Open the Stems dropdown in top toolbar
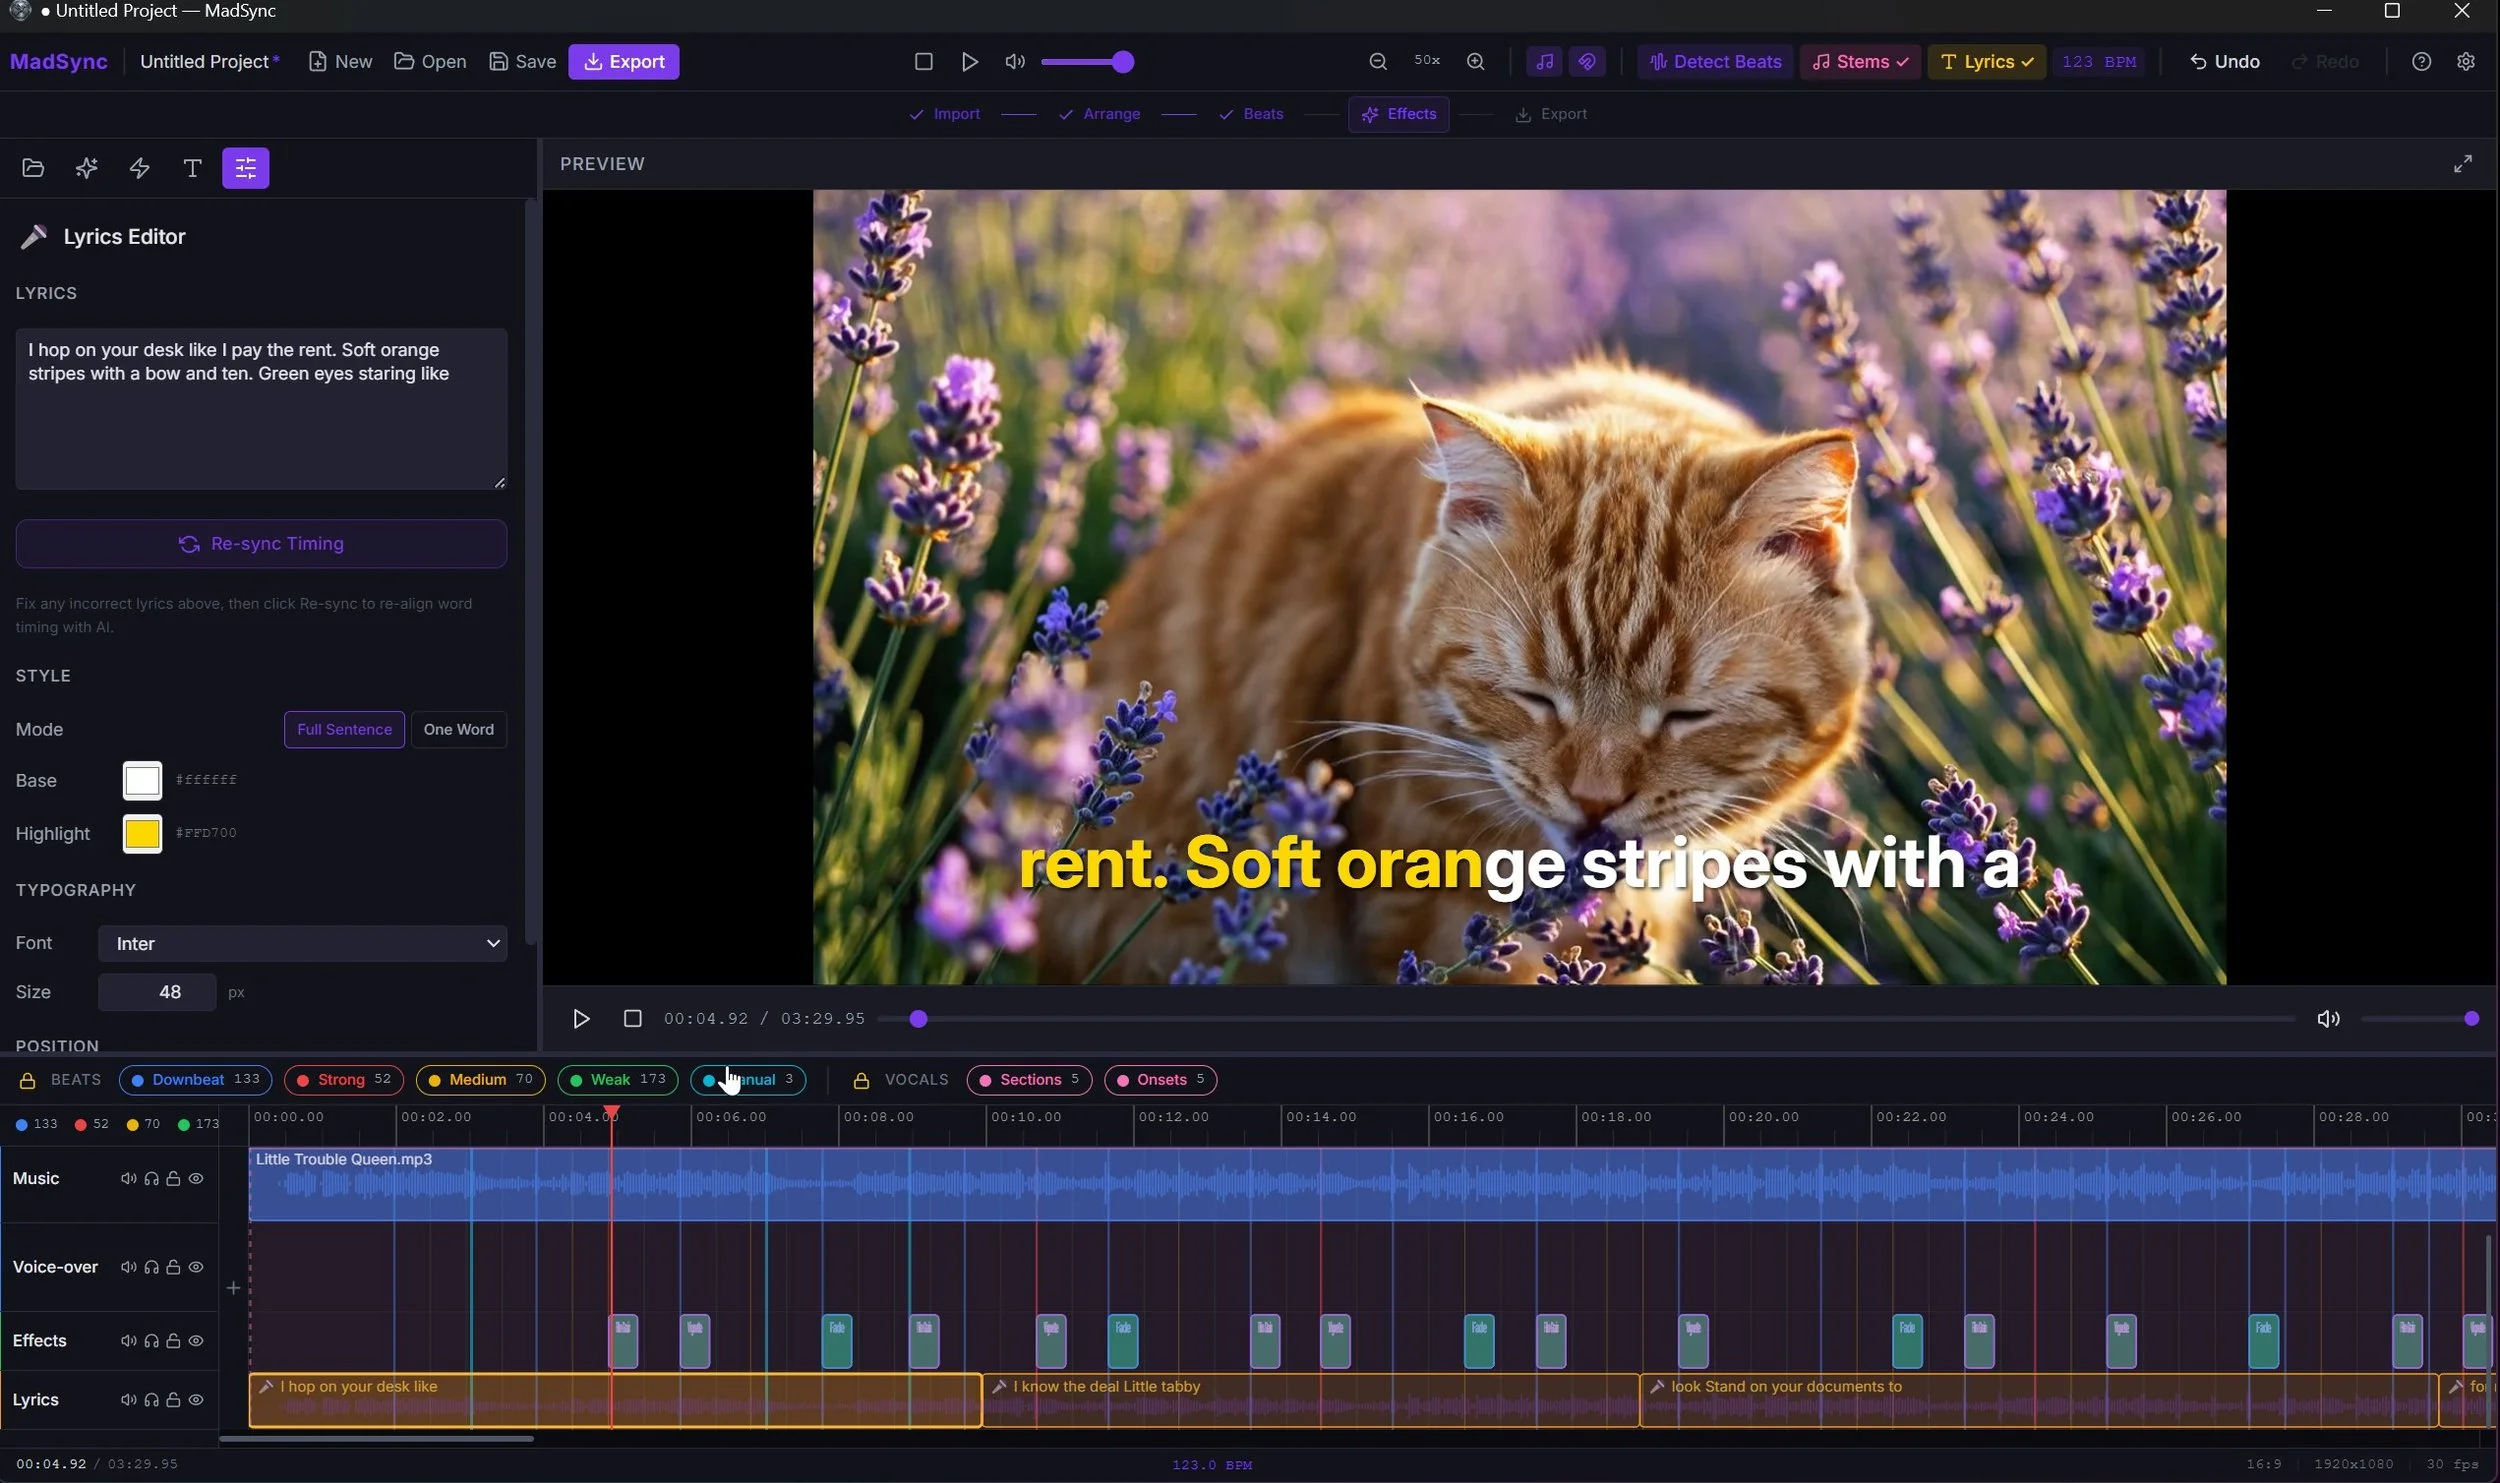2500x1483 pixels. pyautogui.click(x=1859, y=61)
